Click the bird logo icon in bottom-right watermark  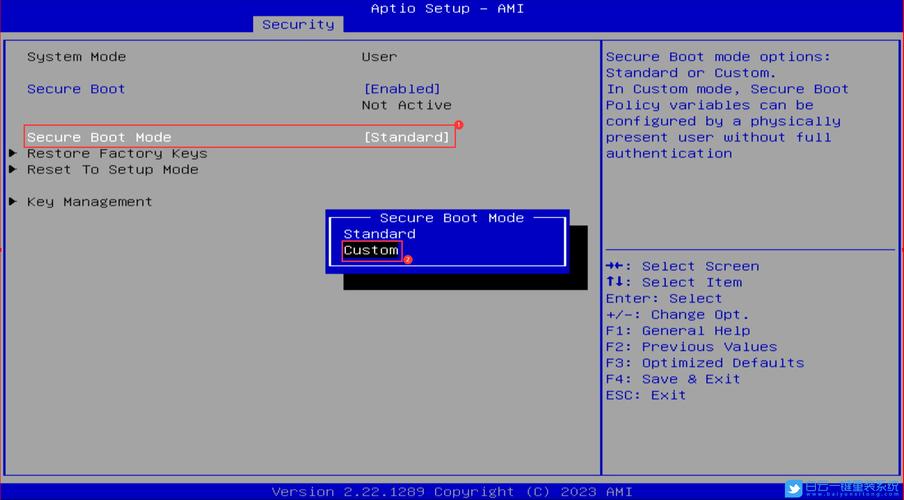pos(794,489)
